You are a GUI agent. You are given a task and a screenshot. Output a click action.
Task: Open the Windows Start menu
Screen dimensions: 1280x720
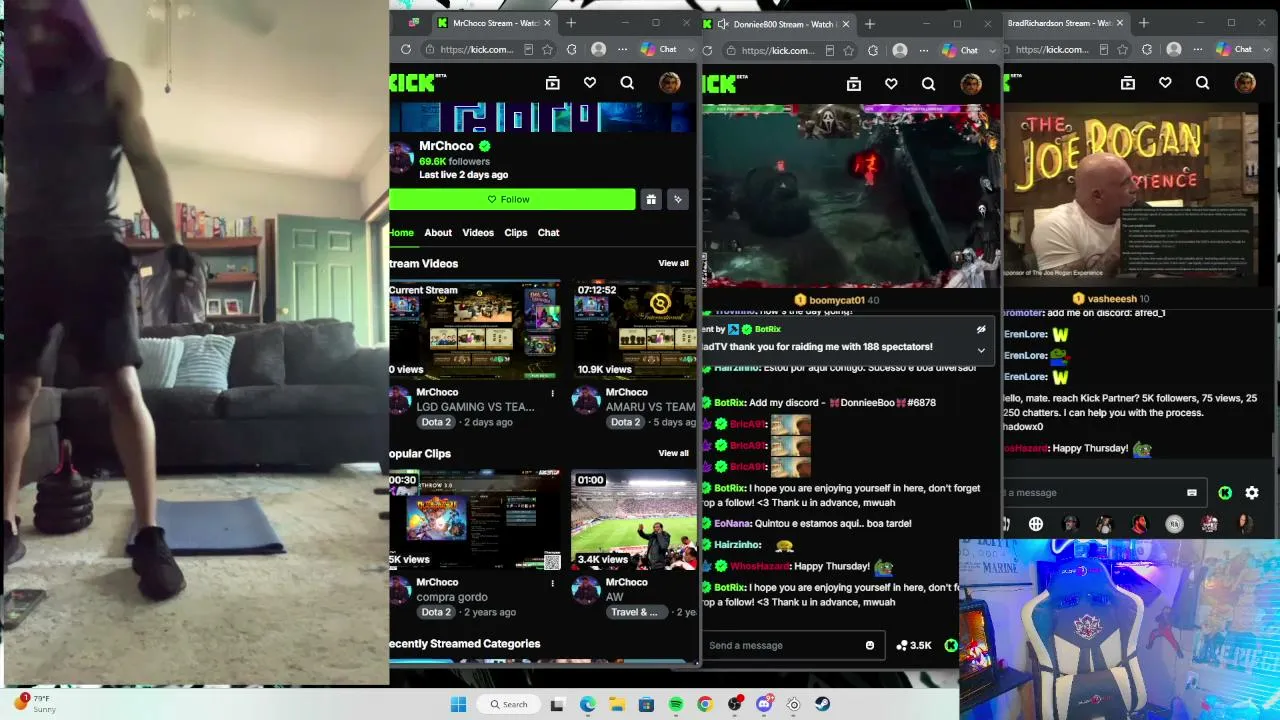(458, 704)
